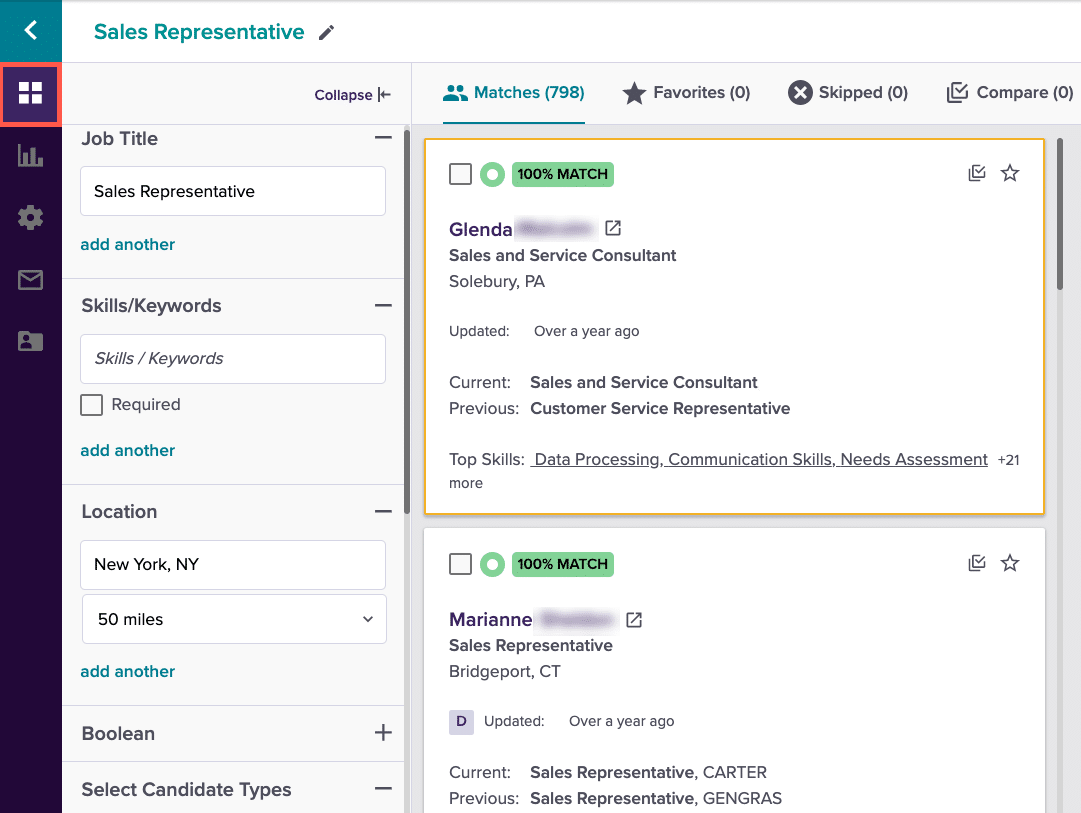This screenshot has width=1081, height=813.
Task: Add Marianne to compare using the compare icon
Action: click(x=977, y=564)
